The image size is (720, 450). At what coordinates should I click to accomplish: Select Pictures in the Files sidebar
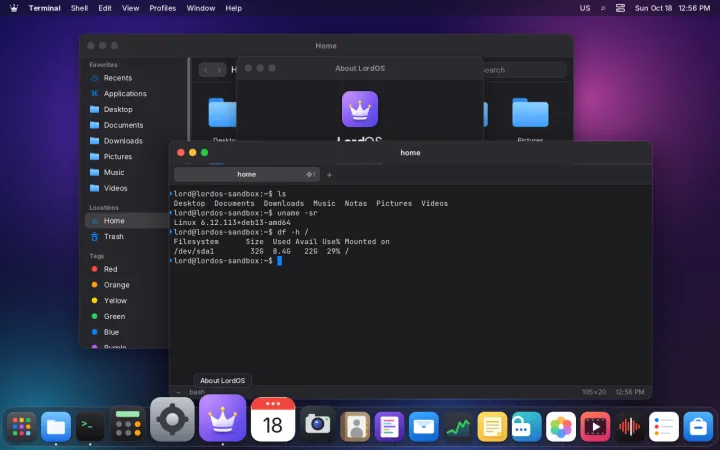tap(118, 157)
